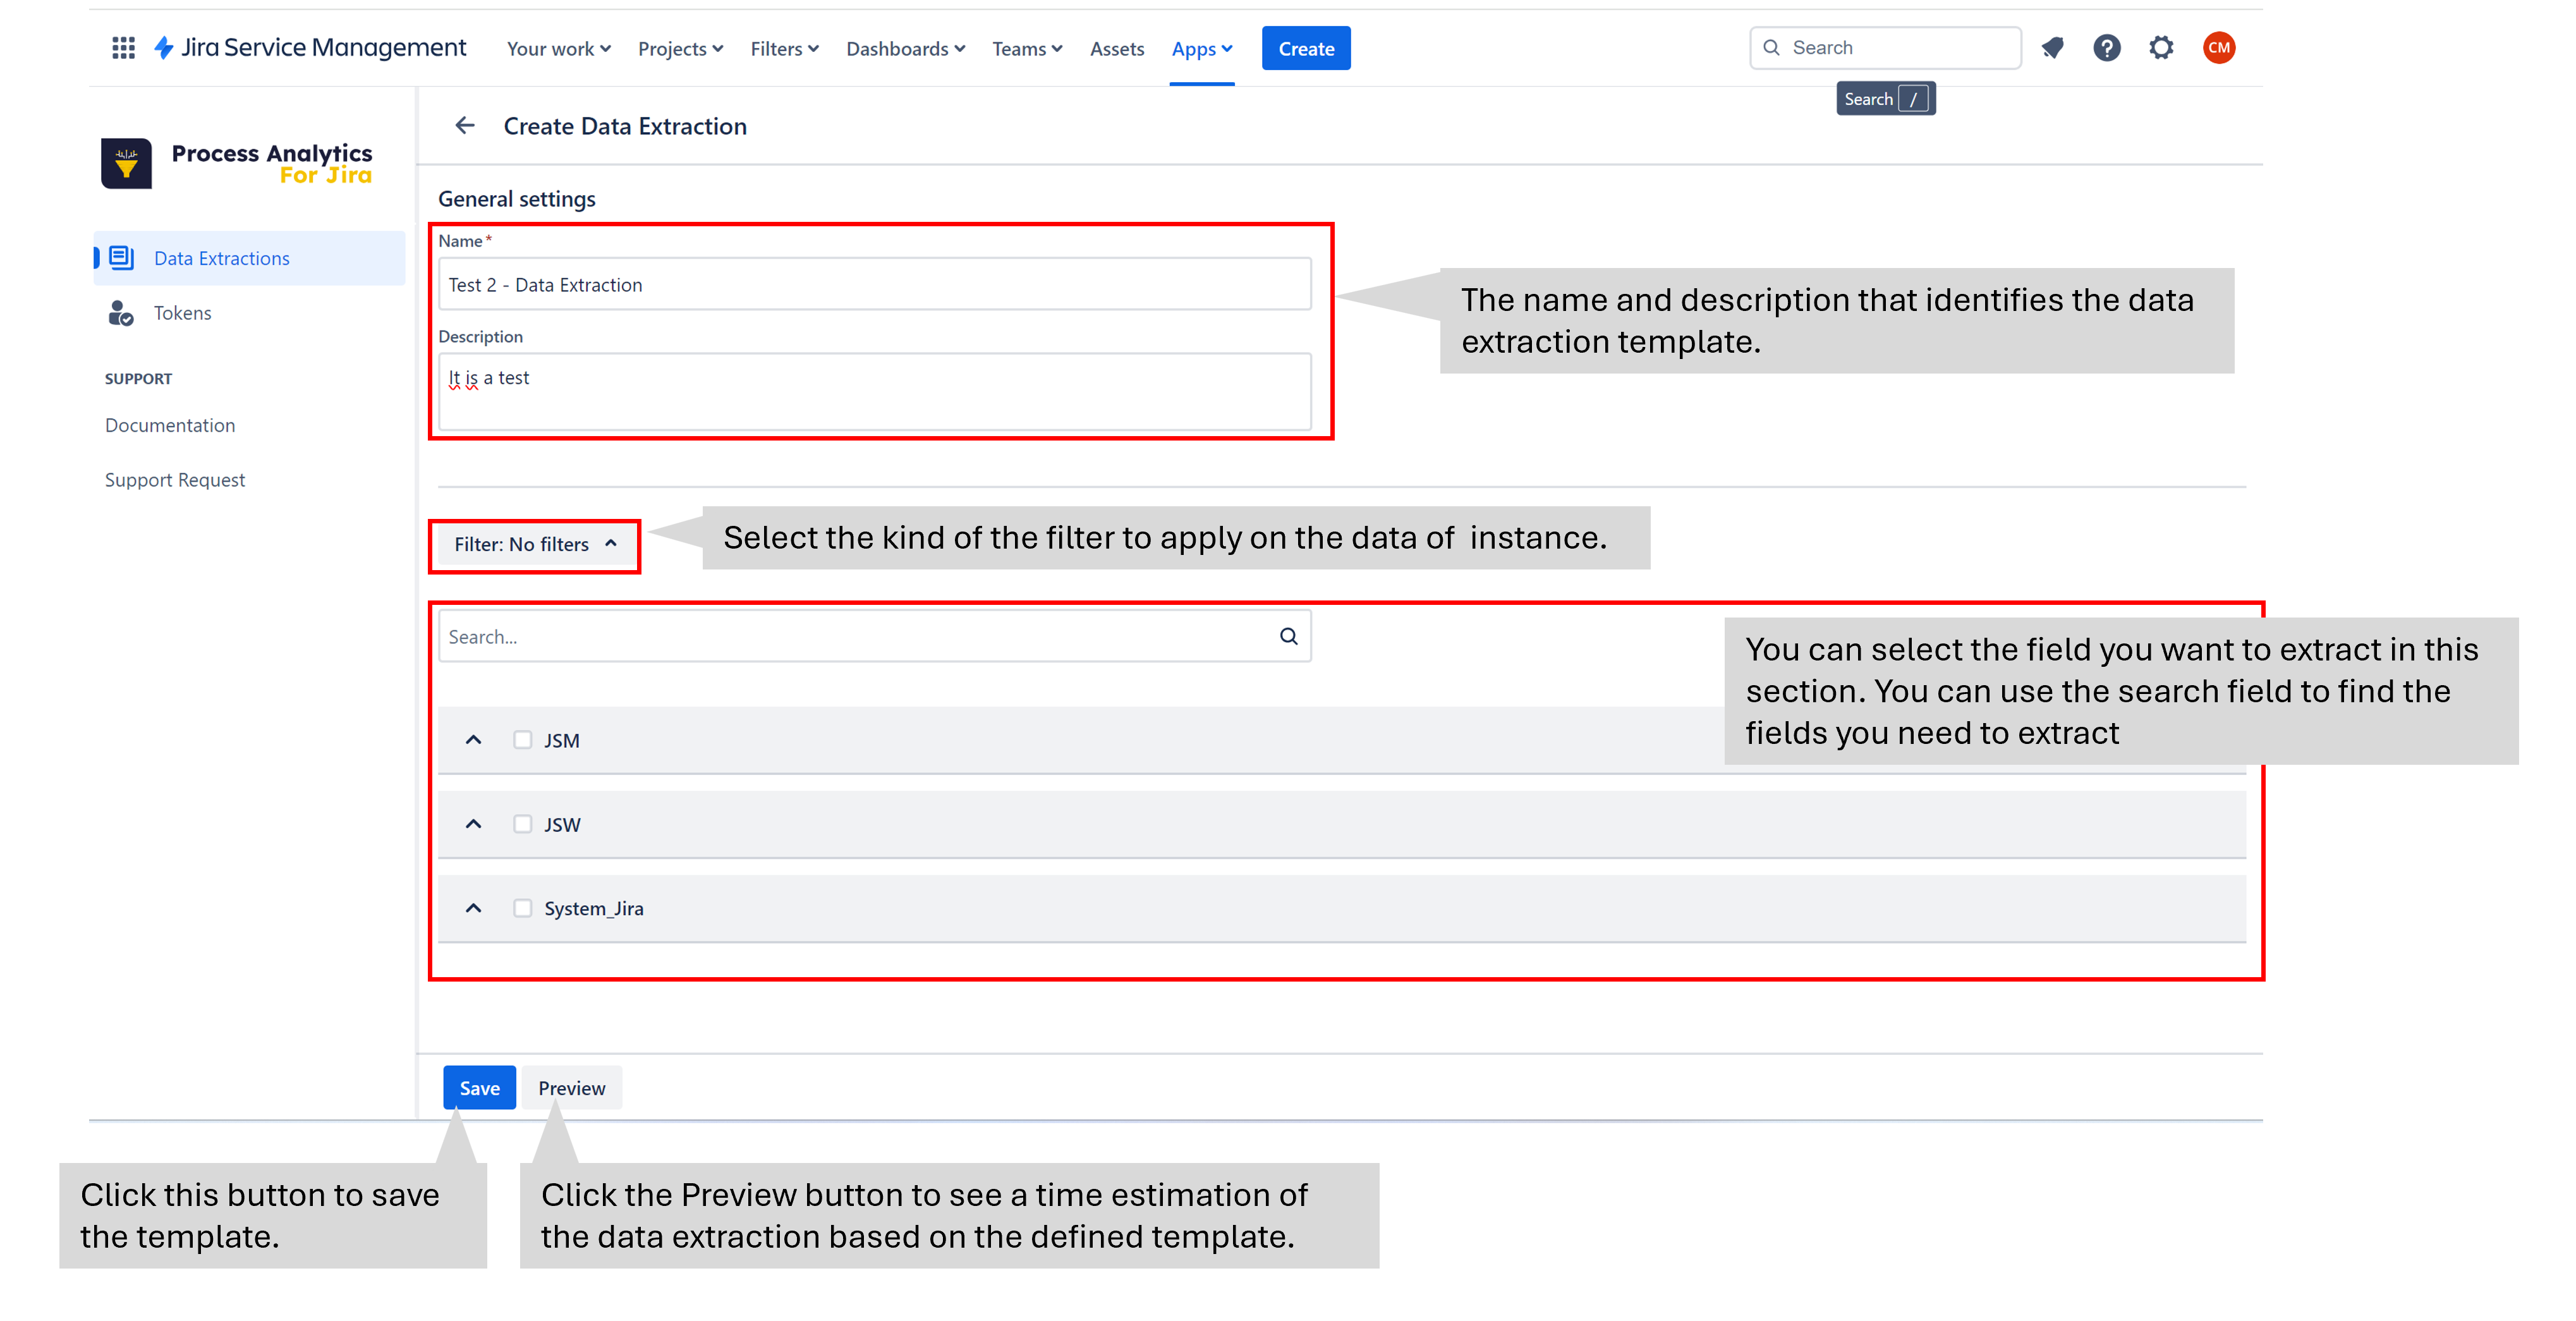The width and height of the screenshot is (2576, 1321).
Task: Open the Support Request link
Action: coord(174,480)
